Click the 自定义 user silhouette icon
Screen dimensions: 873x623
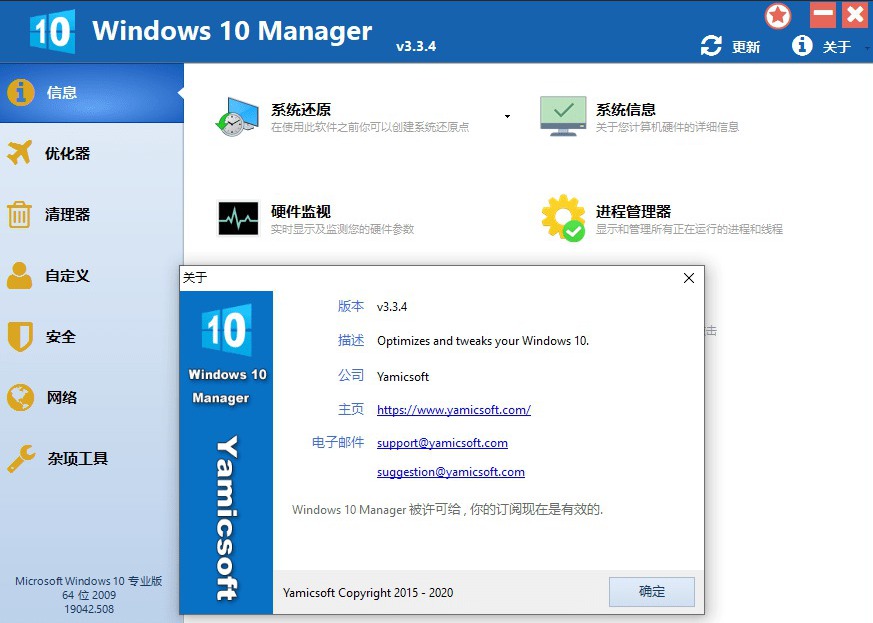[19, 275]
